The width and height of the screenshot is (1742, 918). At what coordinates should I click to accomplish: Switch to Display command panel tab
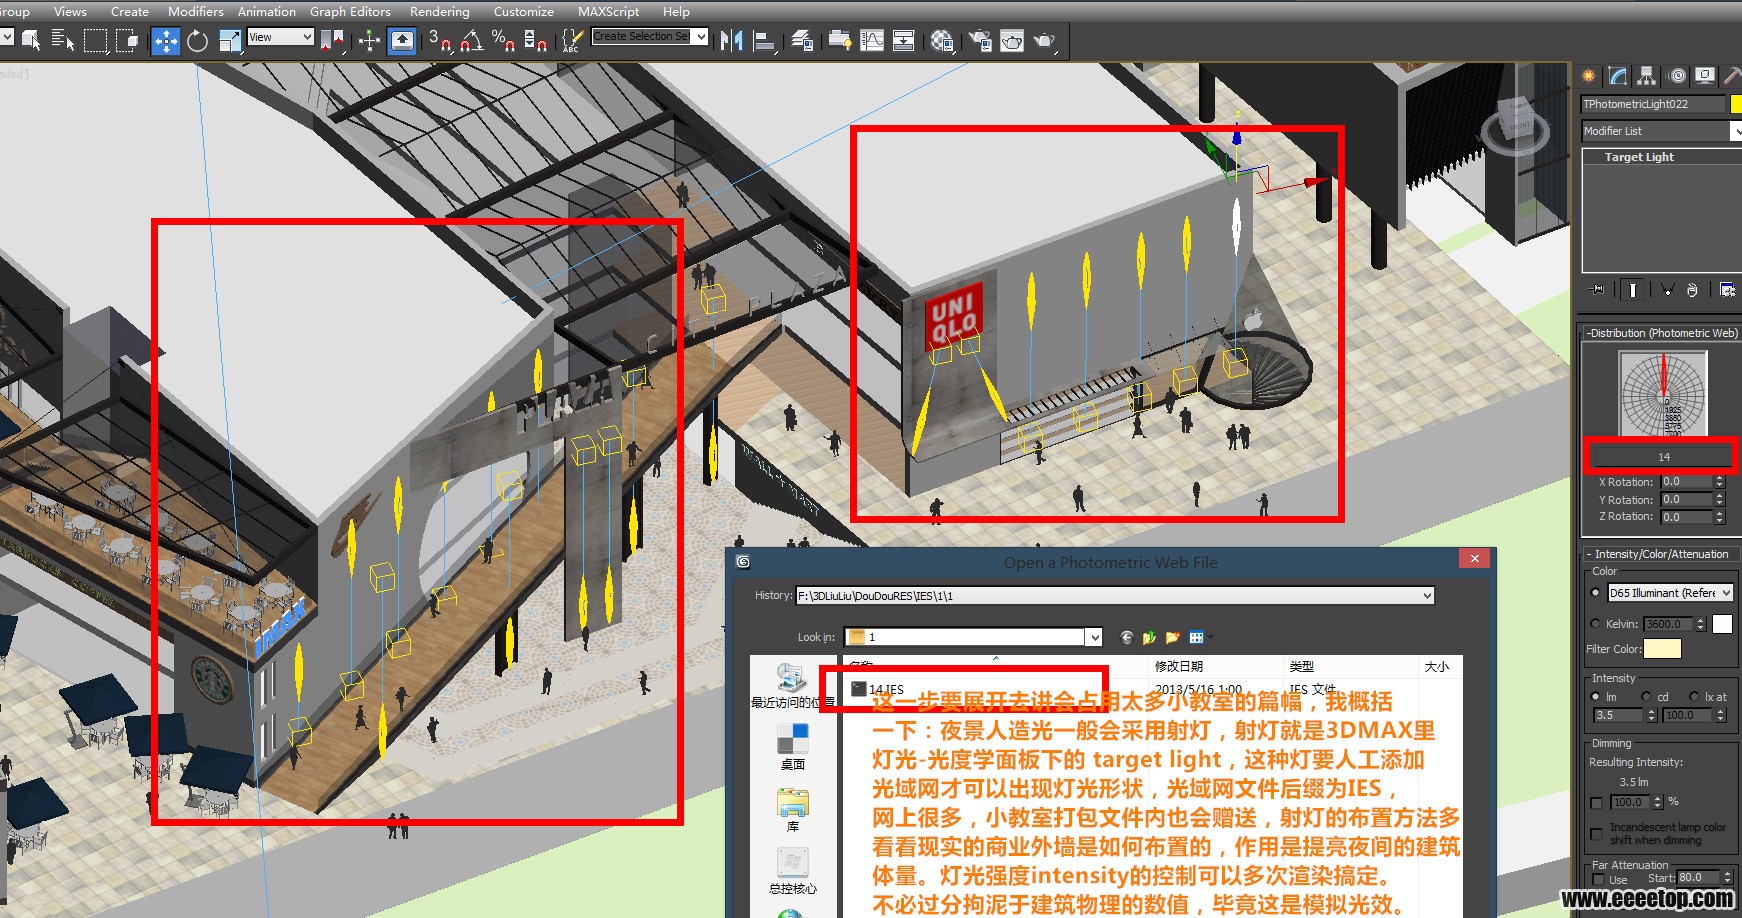(x=1706, y=76)
